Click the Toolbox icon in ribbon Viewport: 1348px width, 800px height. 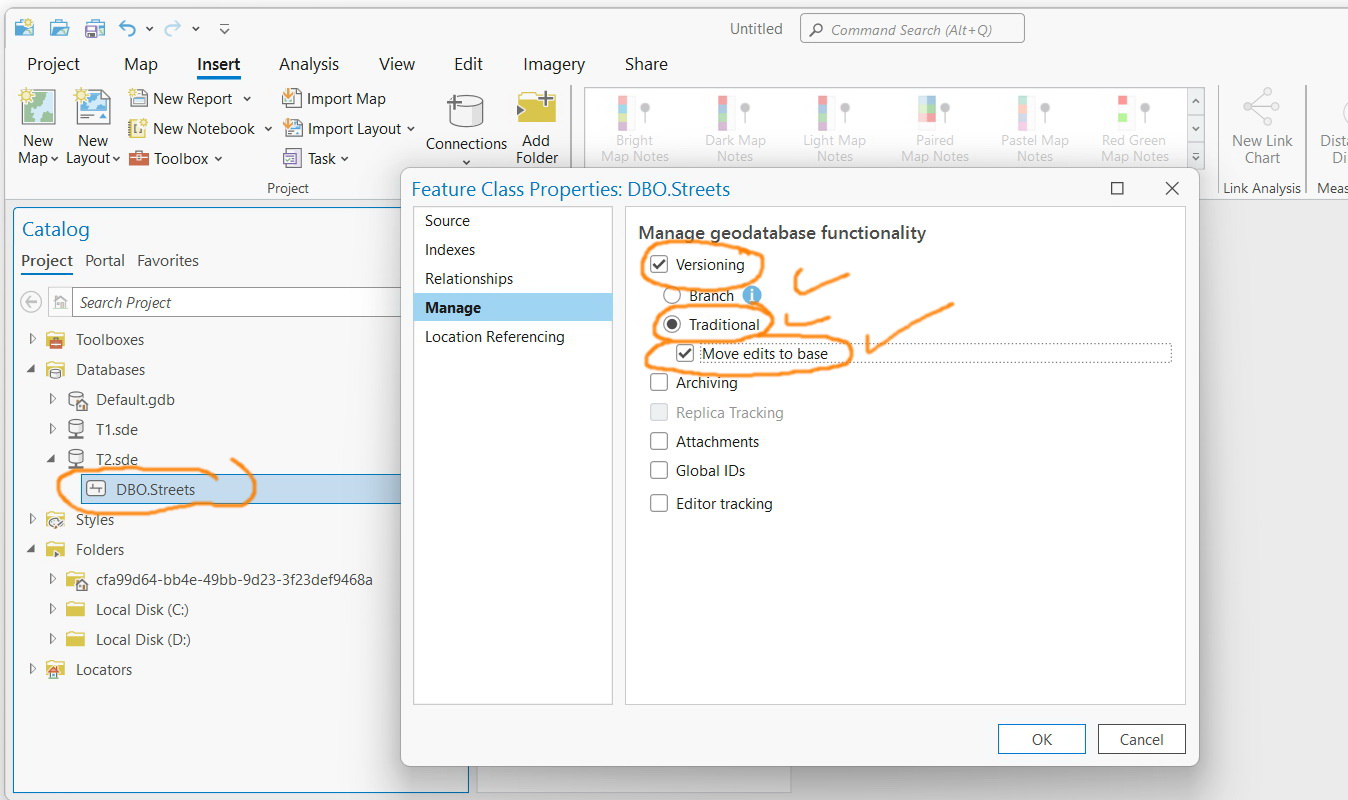pos(138,158)
